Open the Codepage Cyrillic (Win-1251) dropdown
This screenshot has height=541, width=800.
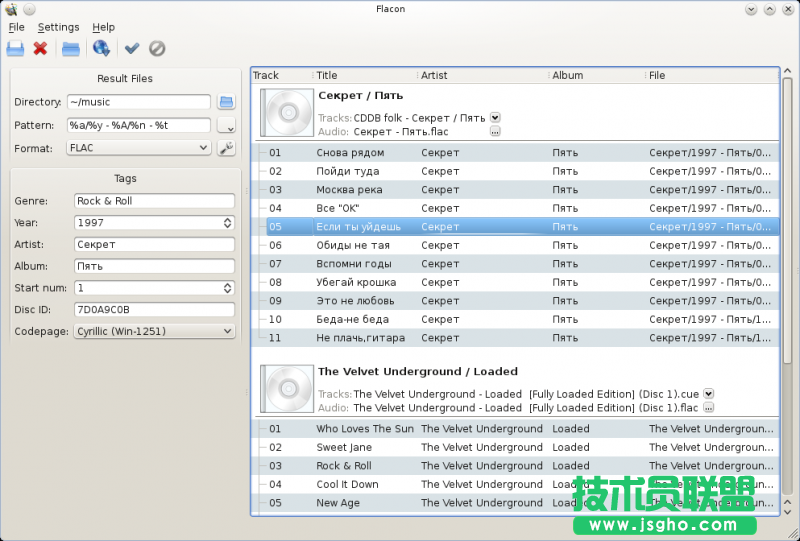(154, 331)
